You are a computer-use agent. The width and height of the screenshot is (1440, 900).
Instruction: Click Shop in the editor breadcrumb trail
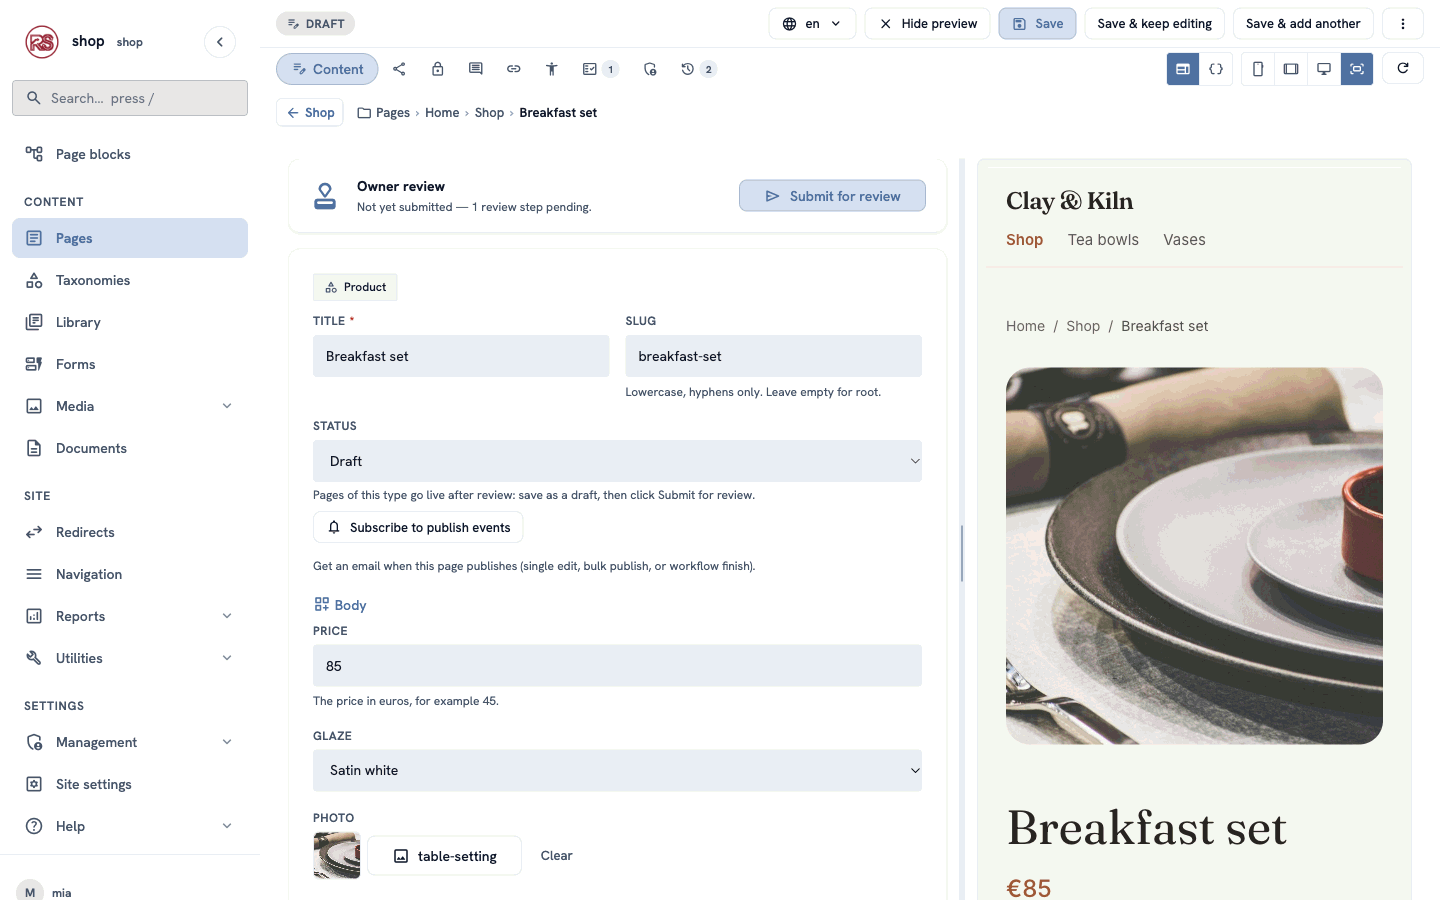click(489, 113)
